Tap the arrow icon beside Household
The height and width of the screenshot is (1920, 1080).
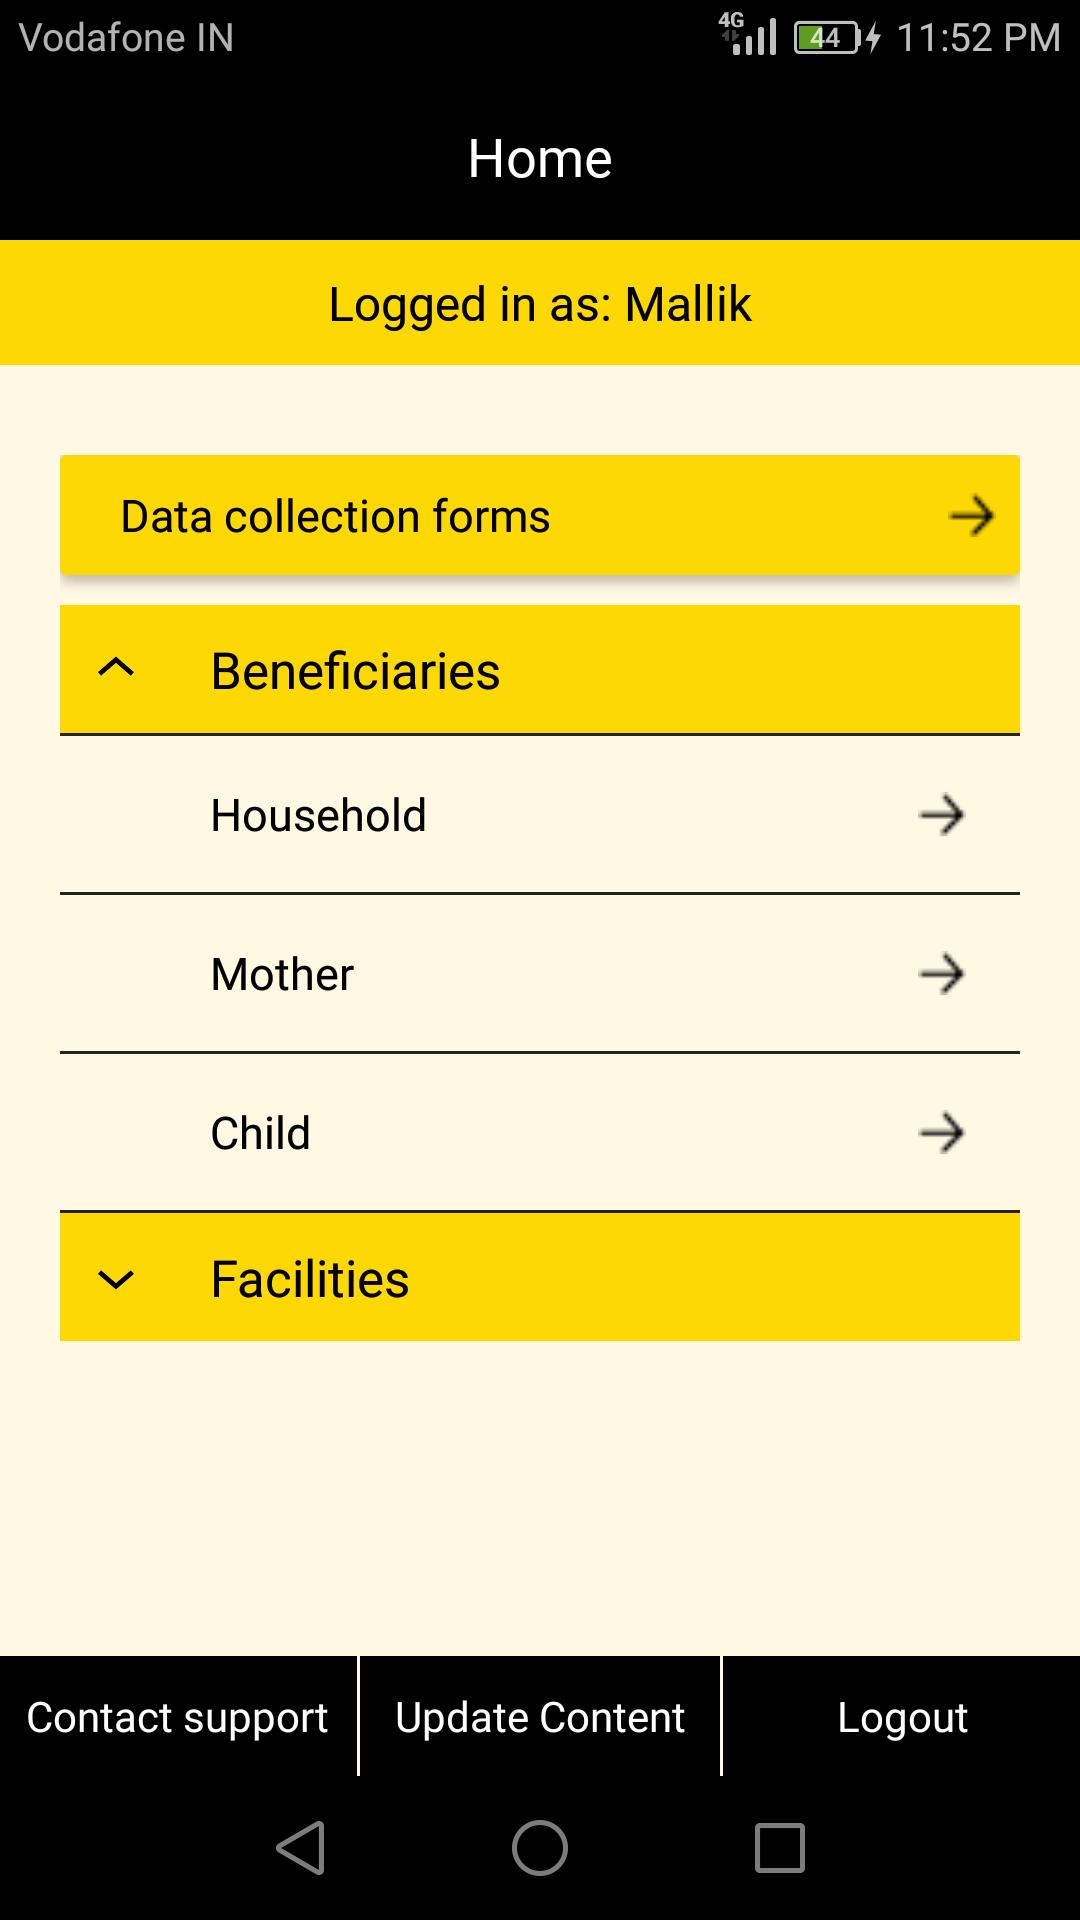tap(941, 815)
